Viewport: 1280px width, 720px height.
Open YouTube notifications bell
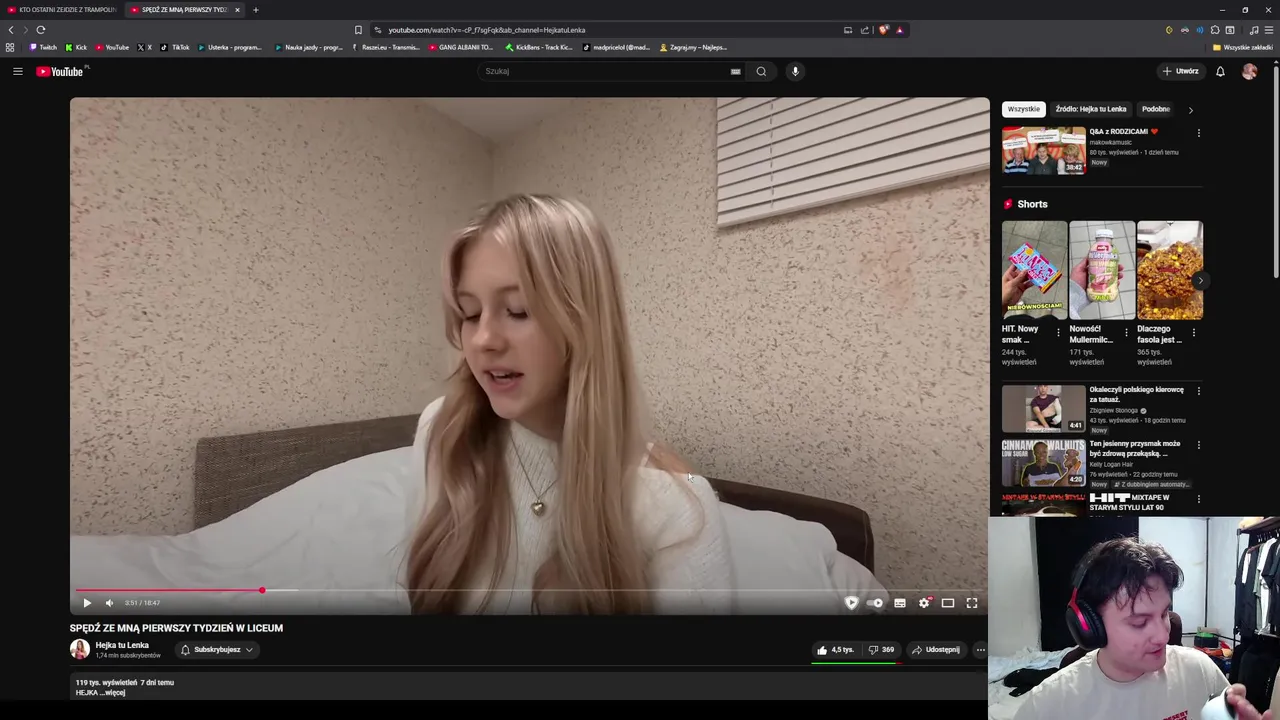[1220, 71]
